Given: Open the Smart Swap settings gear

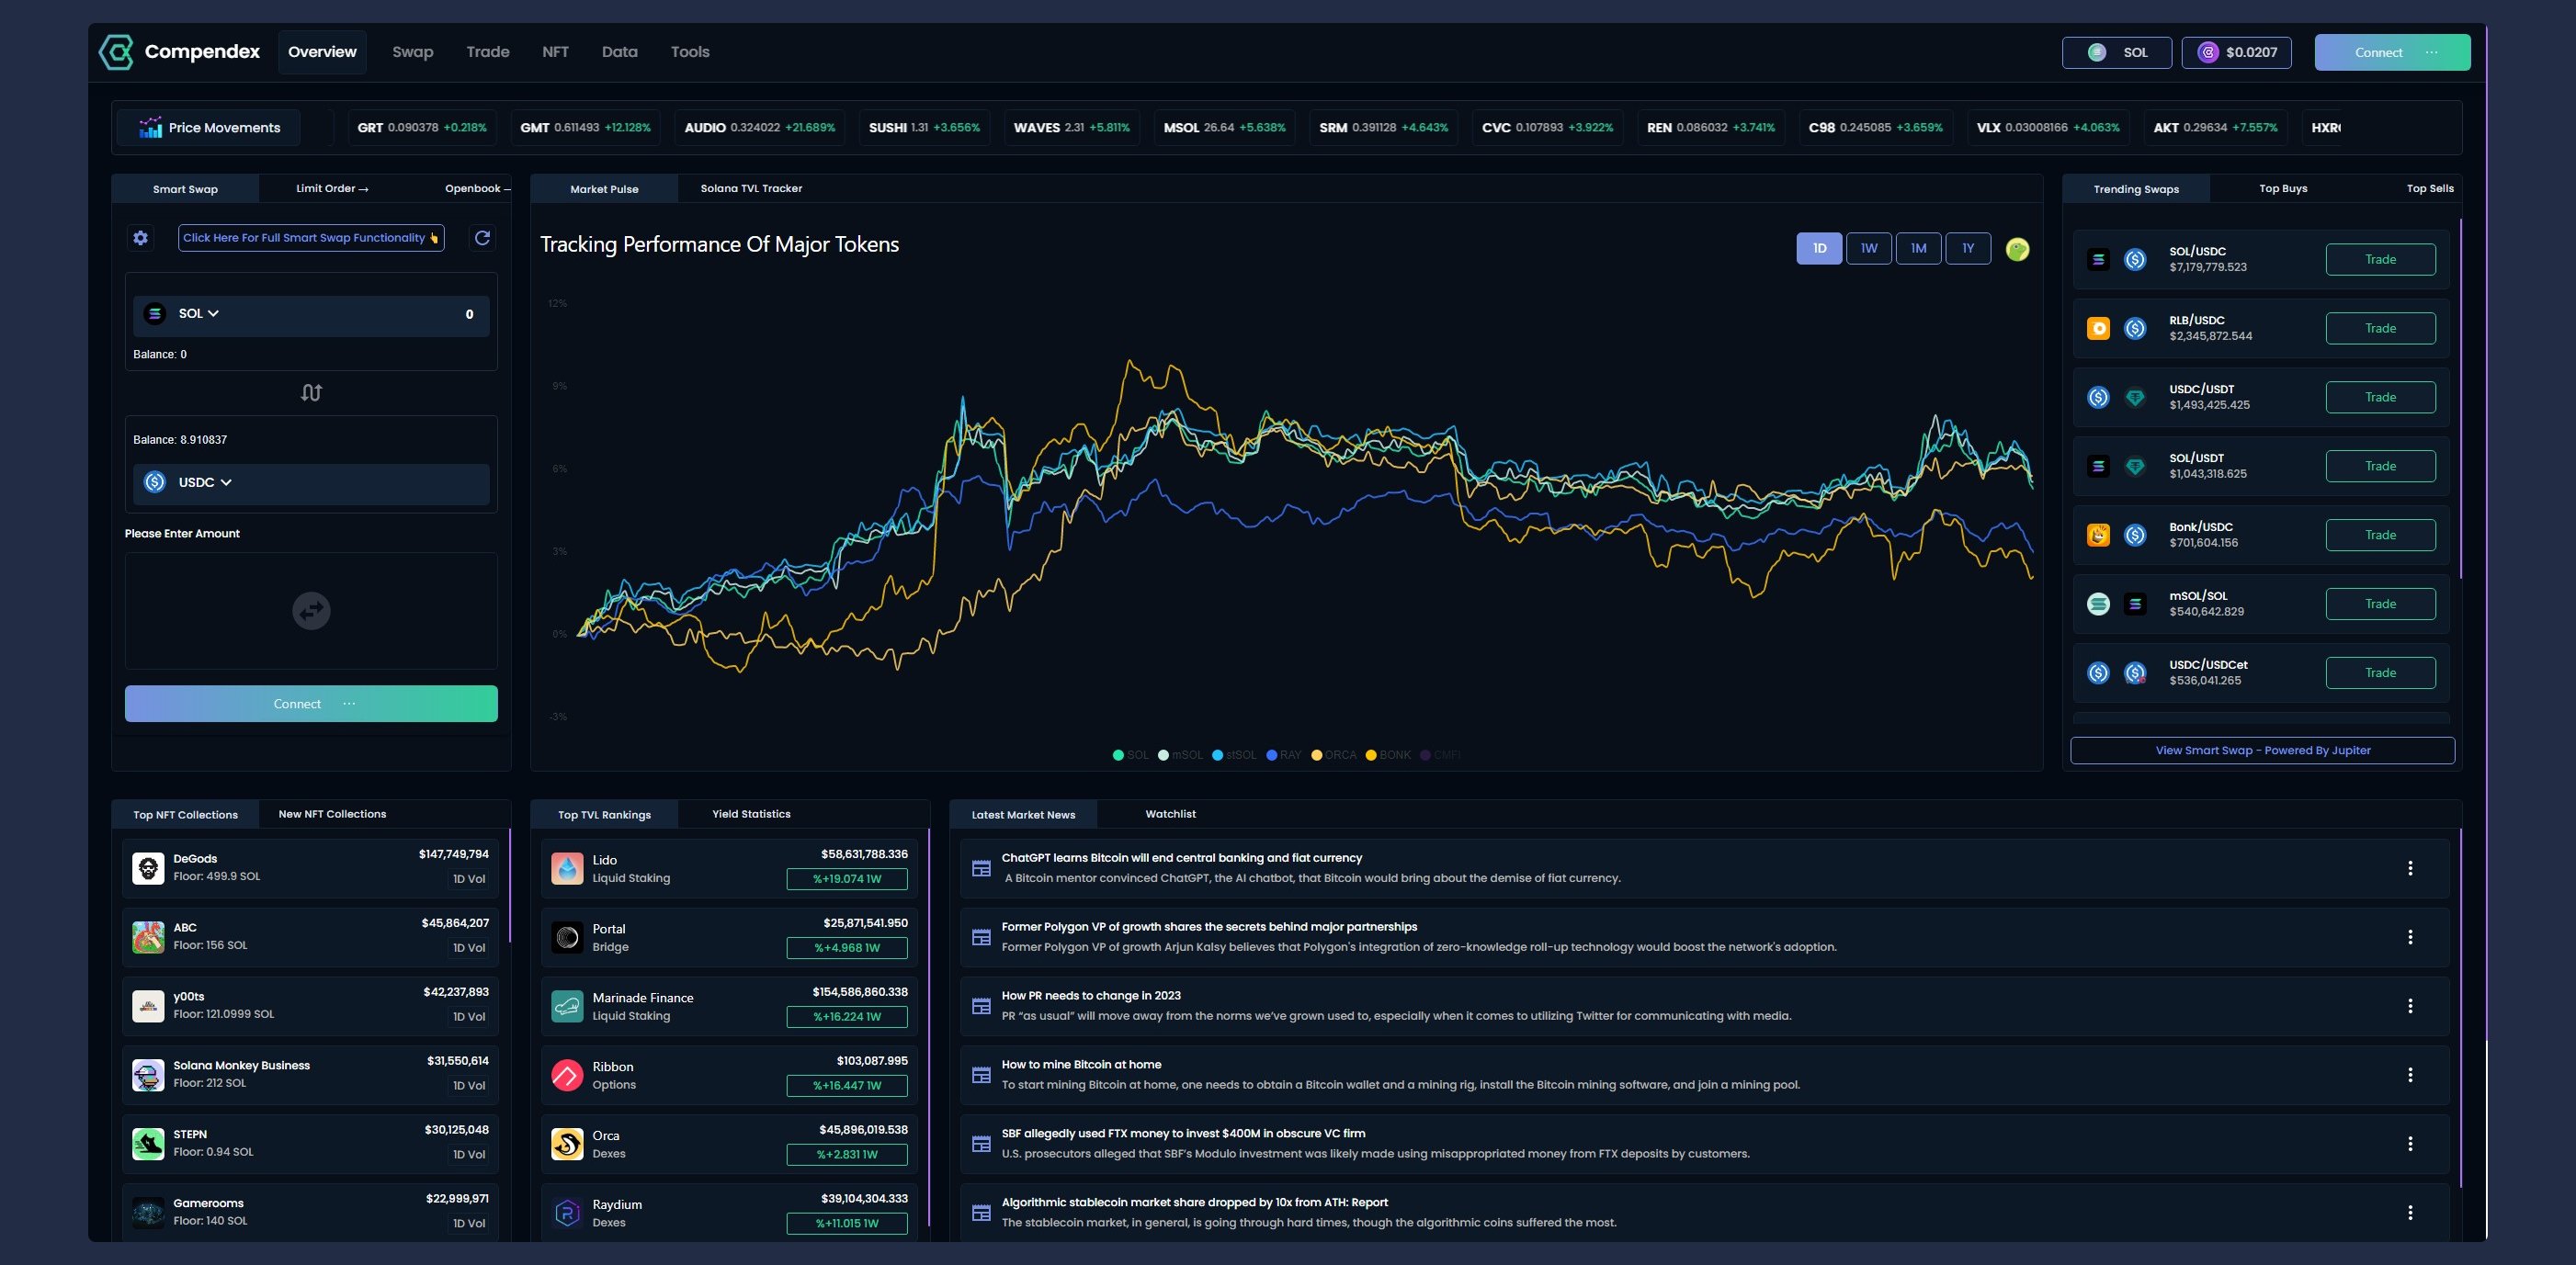Looking at the screenshot, I should [140, 237].
